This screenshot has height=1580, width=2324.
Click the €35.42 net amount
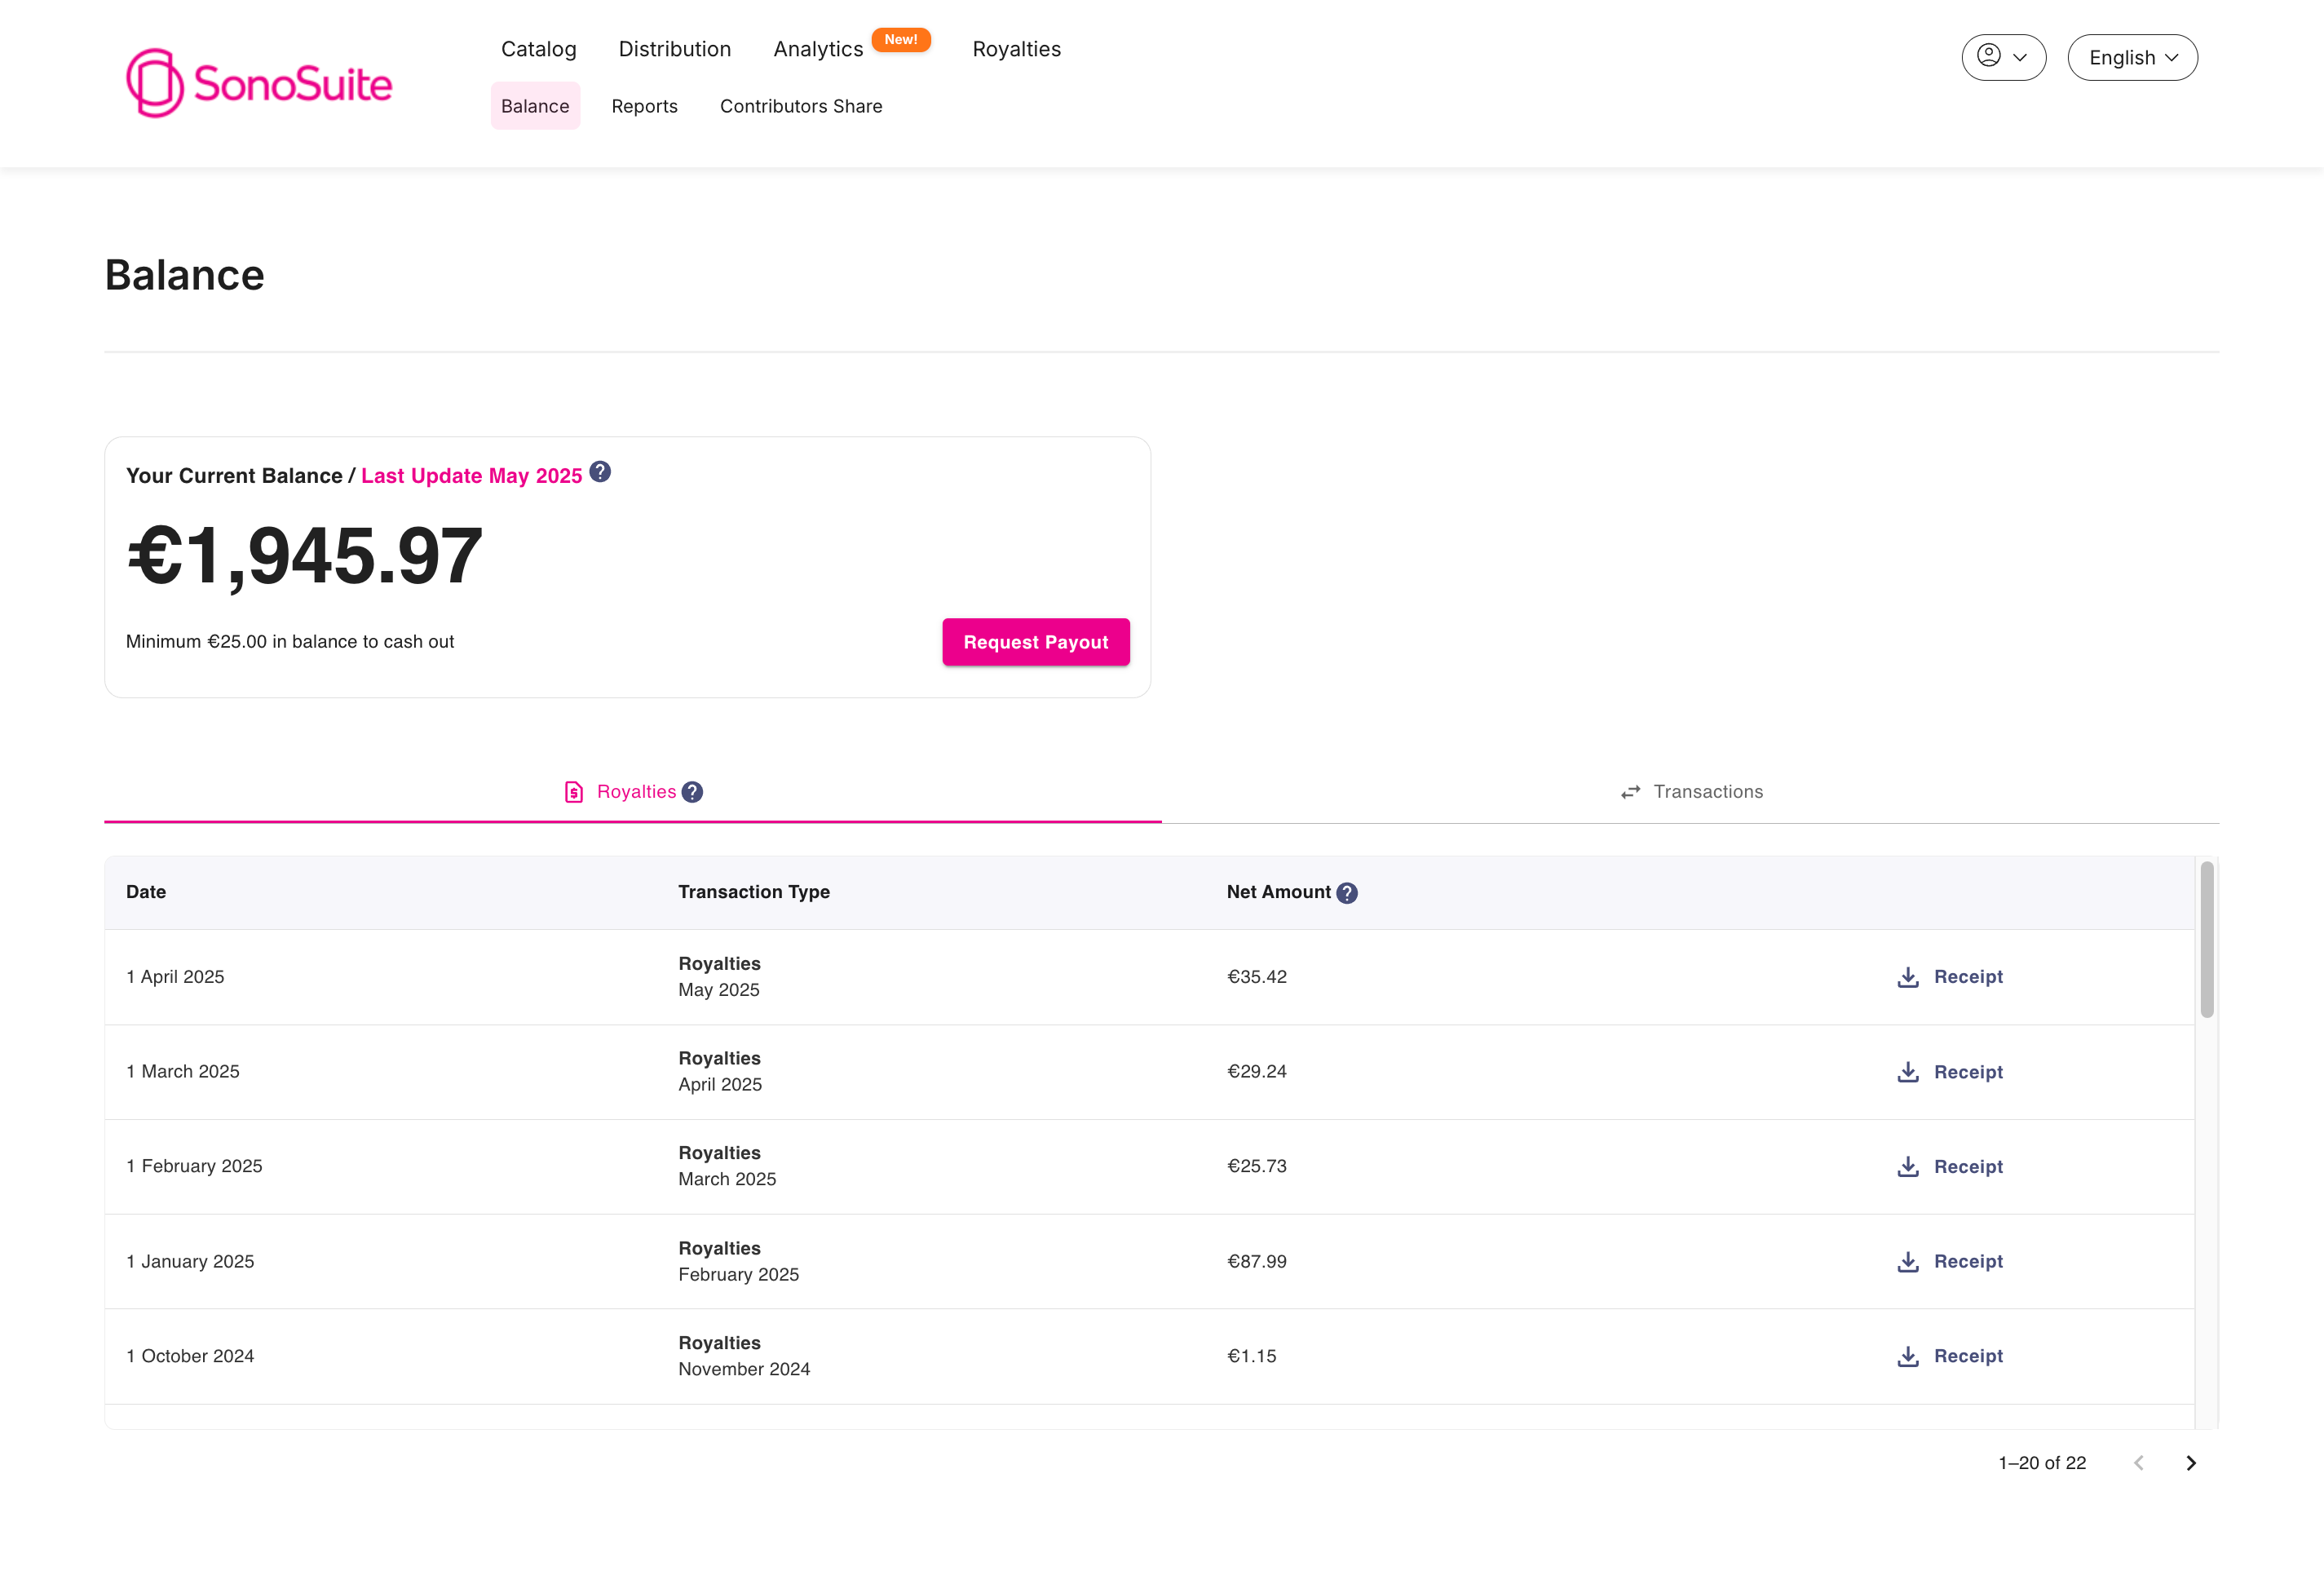click(1257, 977)
